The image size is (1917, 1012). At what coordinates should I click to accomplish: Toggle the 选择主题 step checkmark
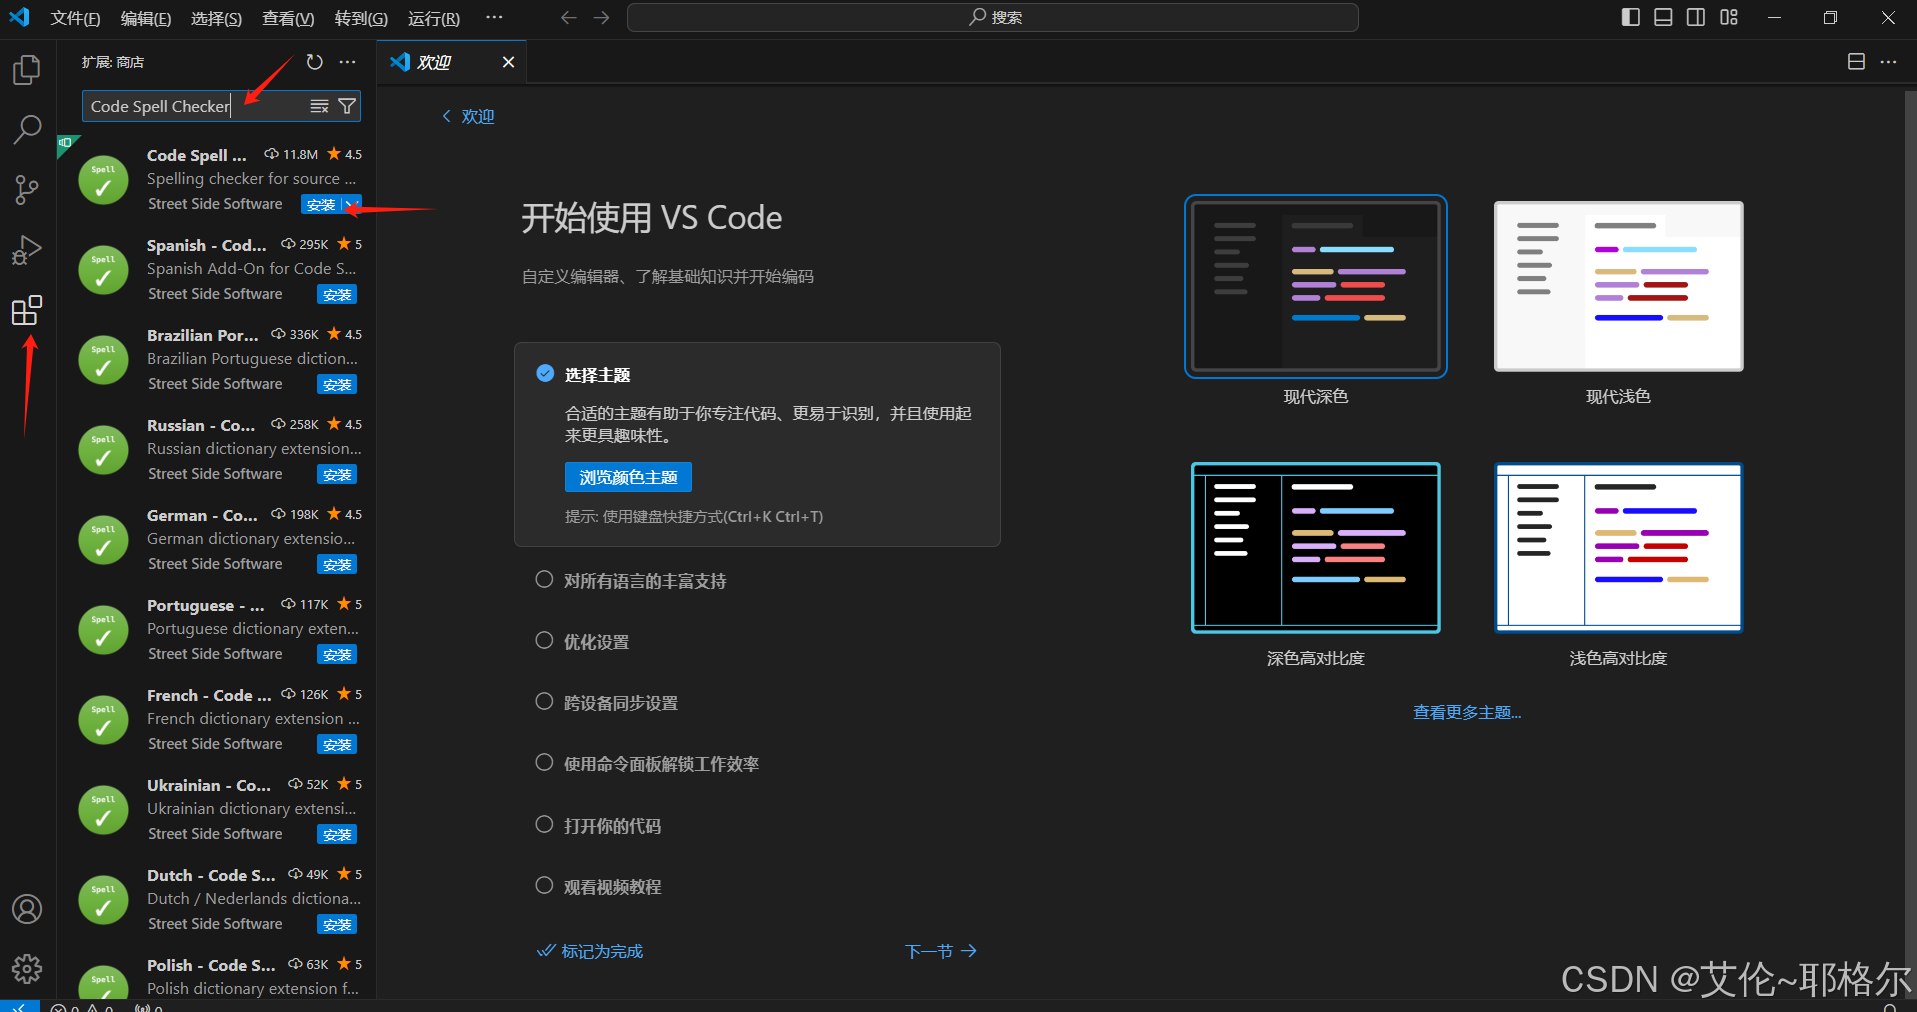point(545,373)
